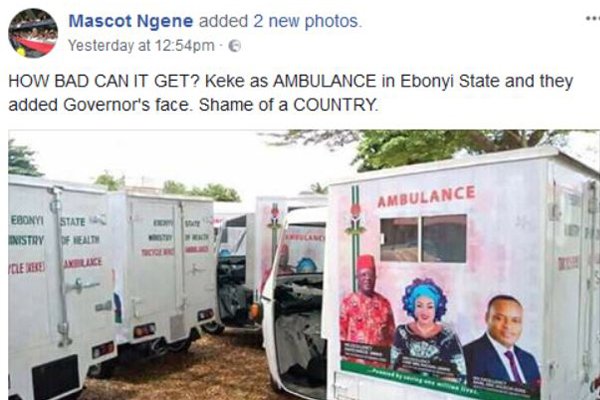The height and width of the screenshot is (400, 600).
Task: Click the suited man with purple tie portrait
Action: point(502,343)
